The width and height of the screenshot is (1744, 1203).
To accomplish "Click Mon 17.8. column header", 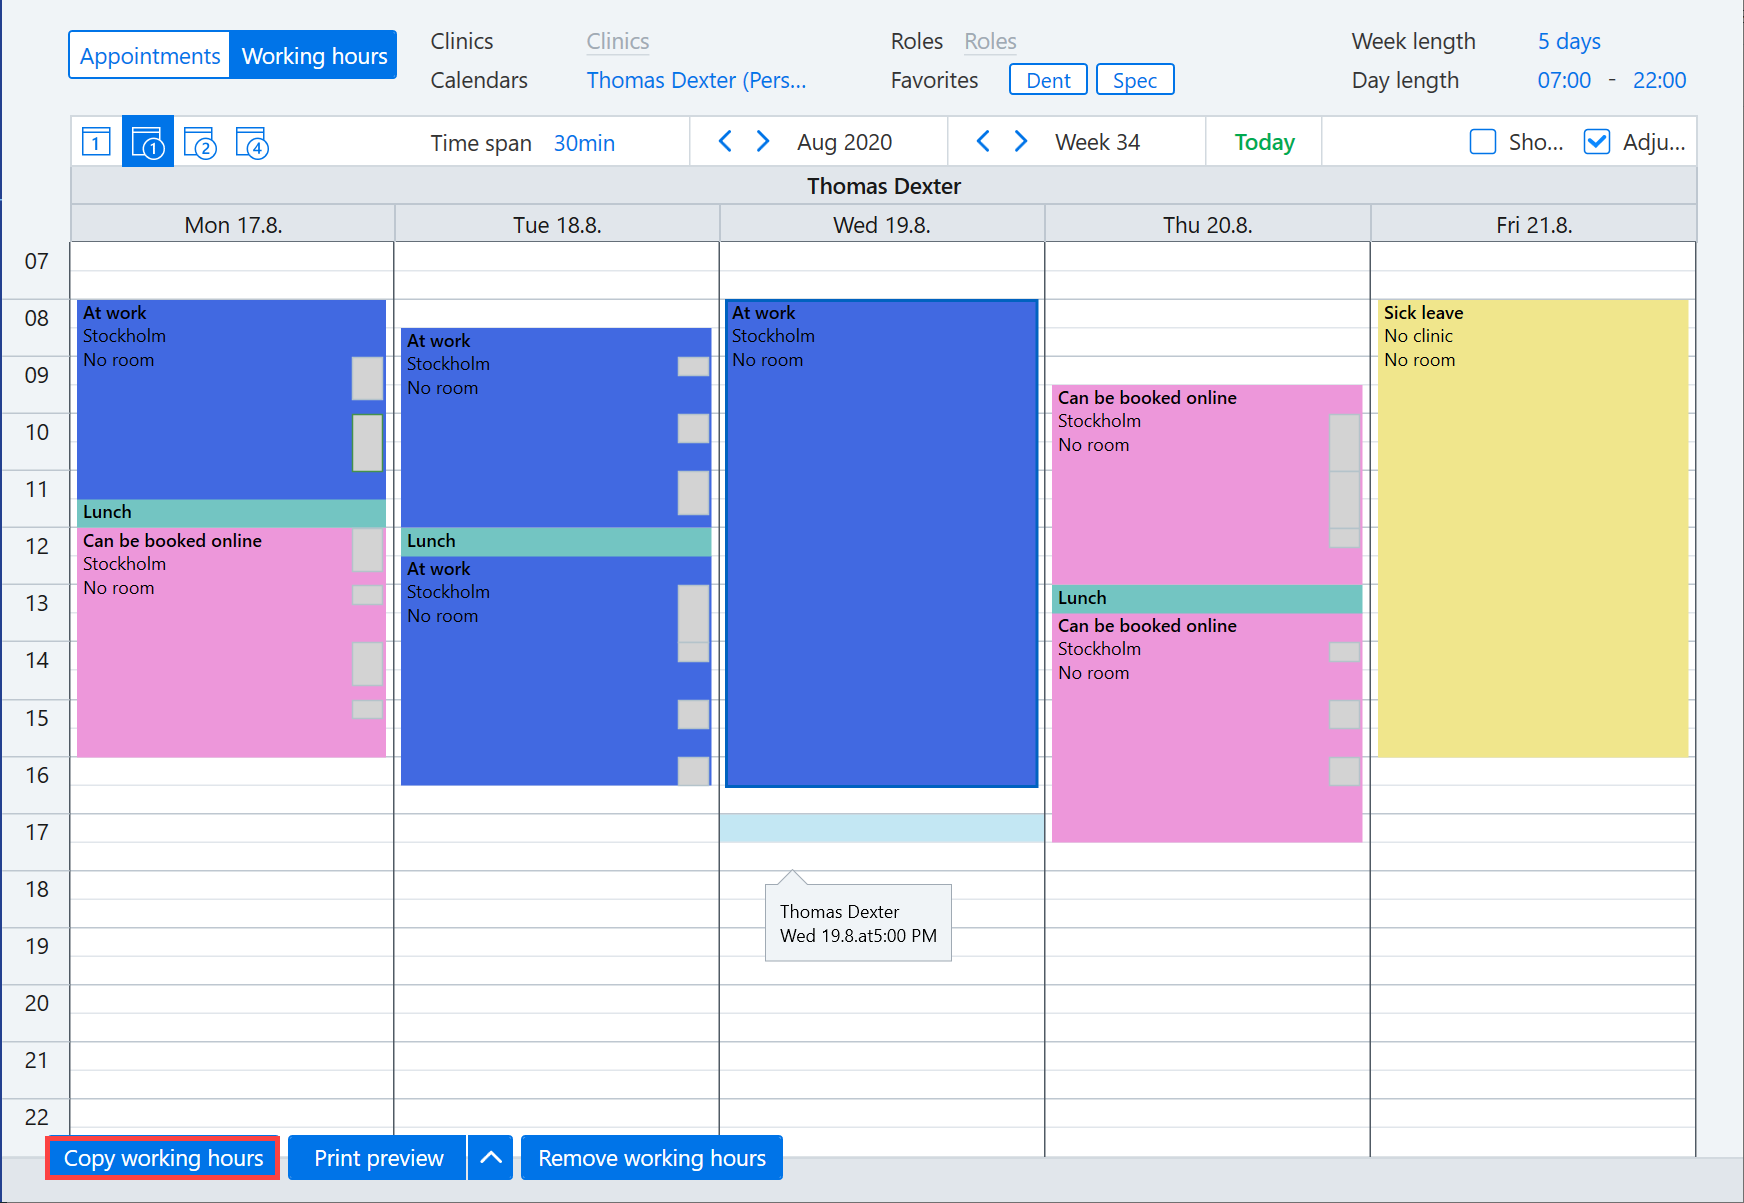I will 233,224.
